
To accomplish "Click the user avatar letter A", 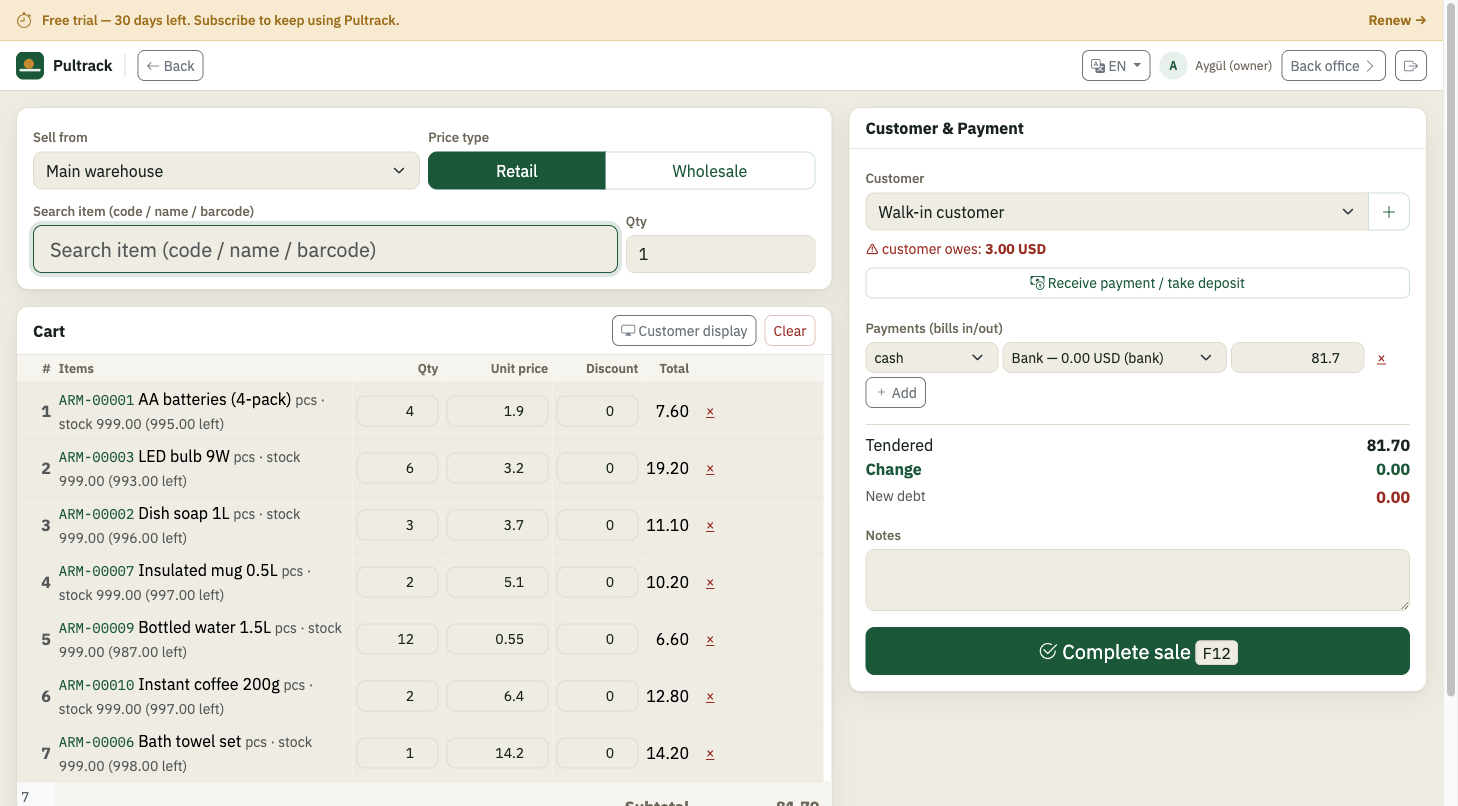I will click(1173, 66).
